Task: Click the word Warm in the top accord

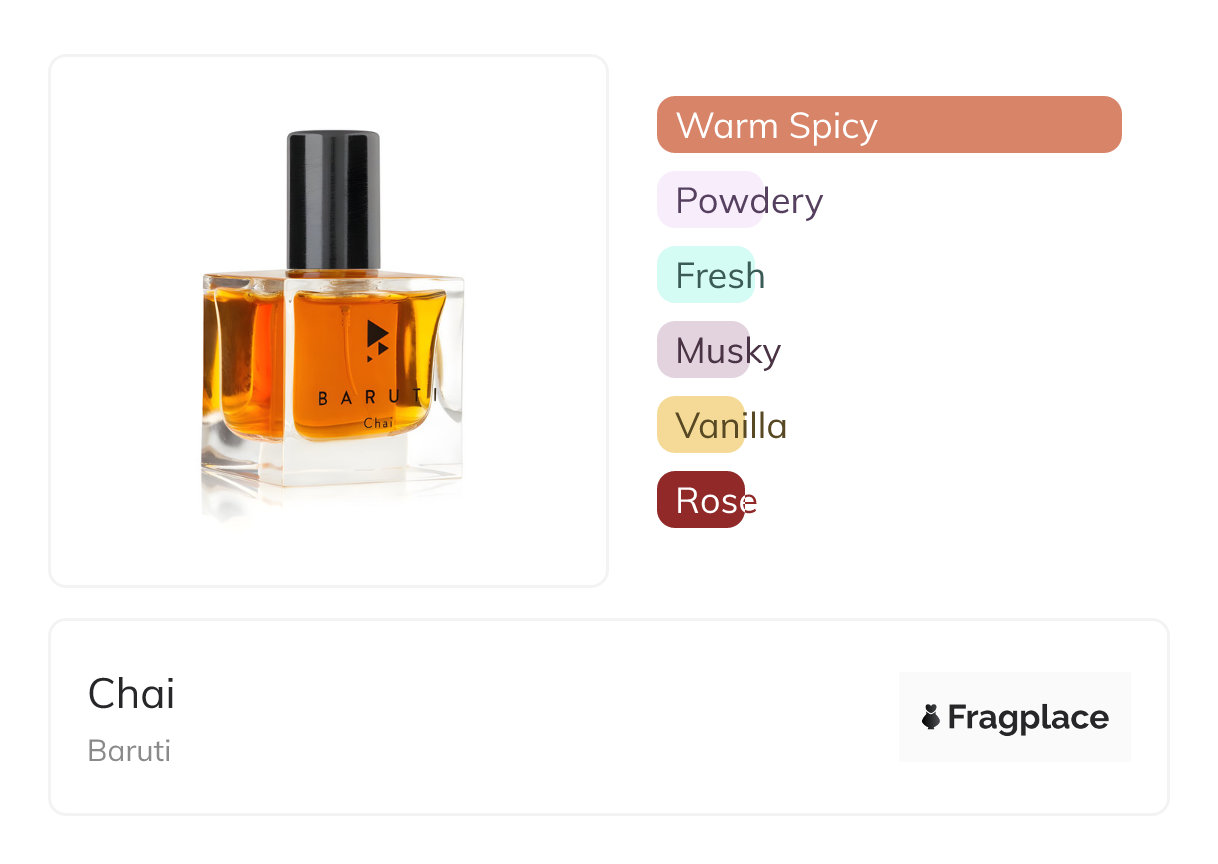Action: coord(727,126)
